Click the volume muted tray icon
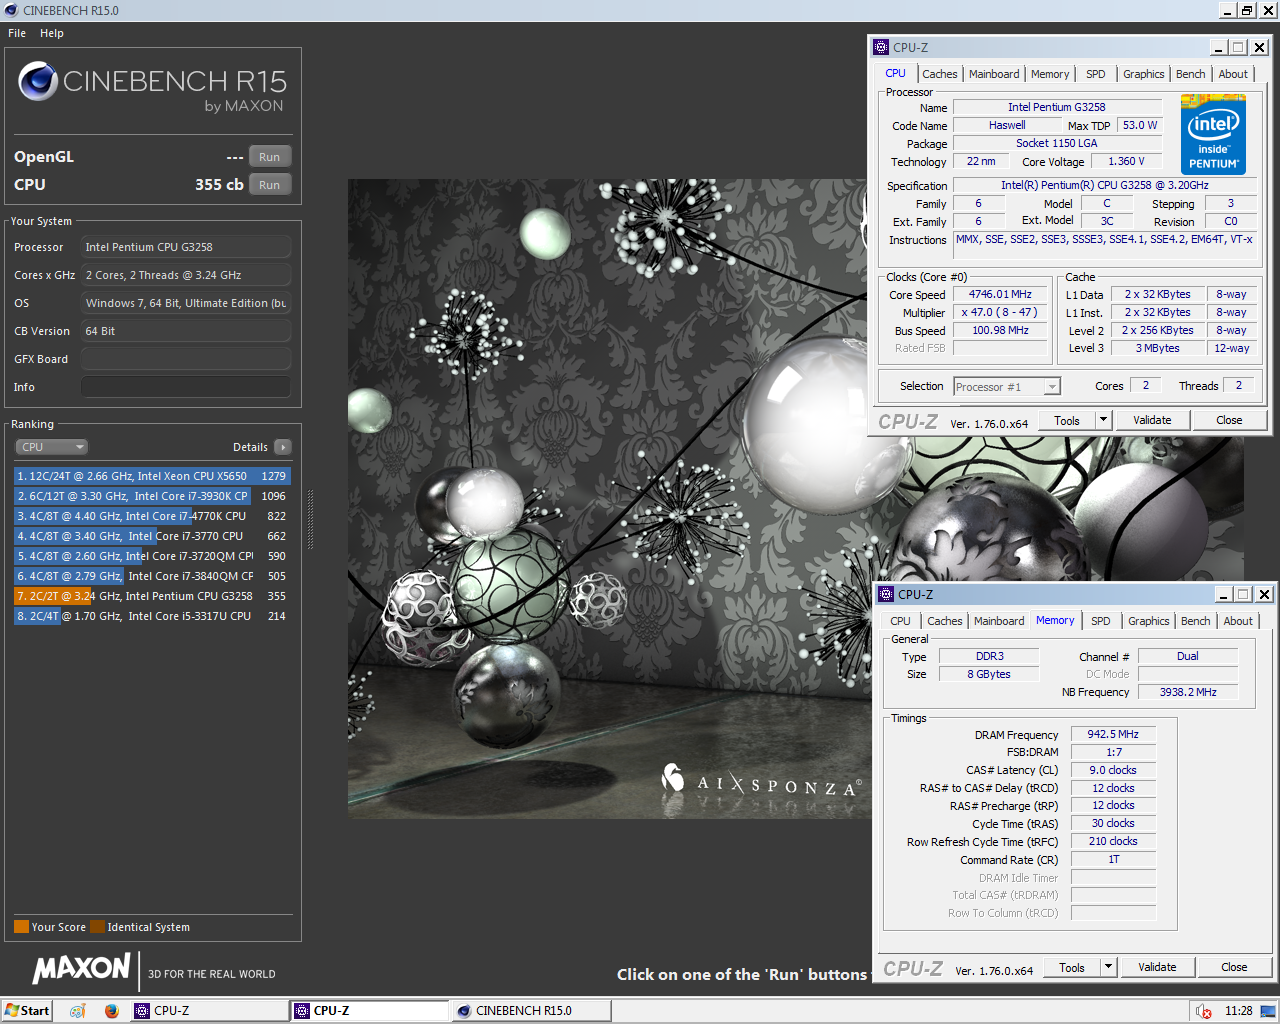The image size is (1280, 1024). 1204,1011
